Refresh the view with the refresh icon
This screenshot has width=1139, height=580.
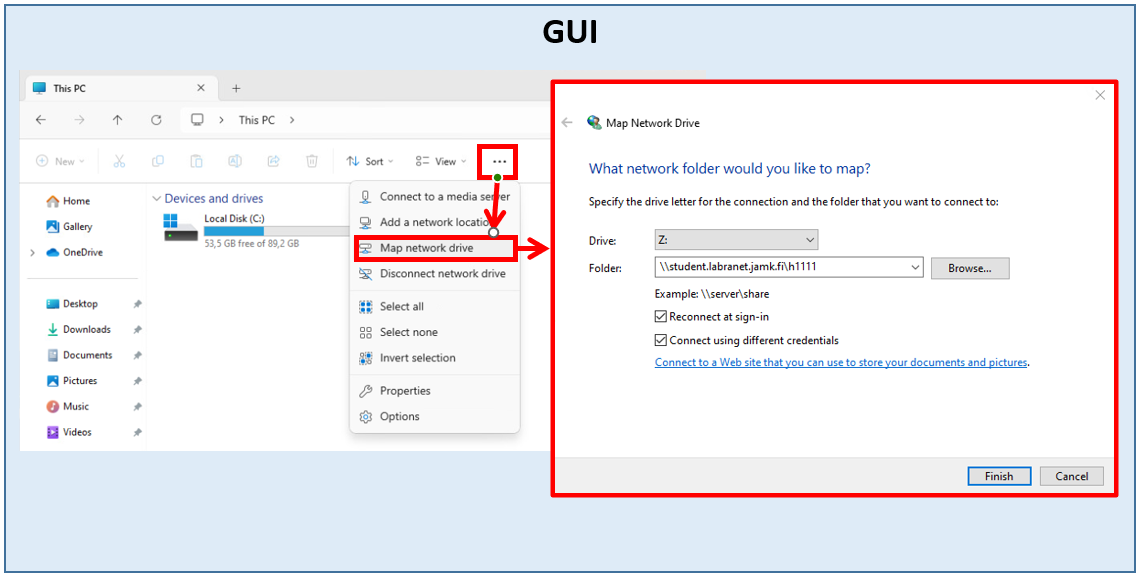156,119
